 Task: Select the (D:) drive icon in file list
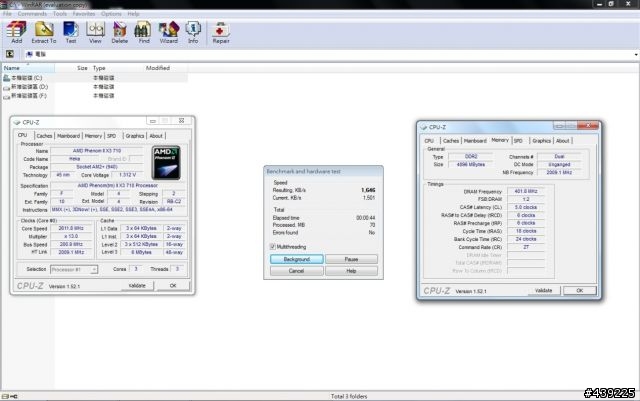[x=6, y=87]
